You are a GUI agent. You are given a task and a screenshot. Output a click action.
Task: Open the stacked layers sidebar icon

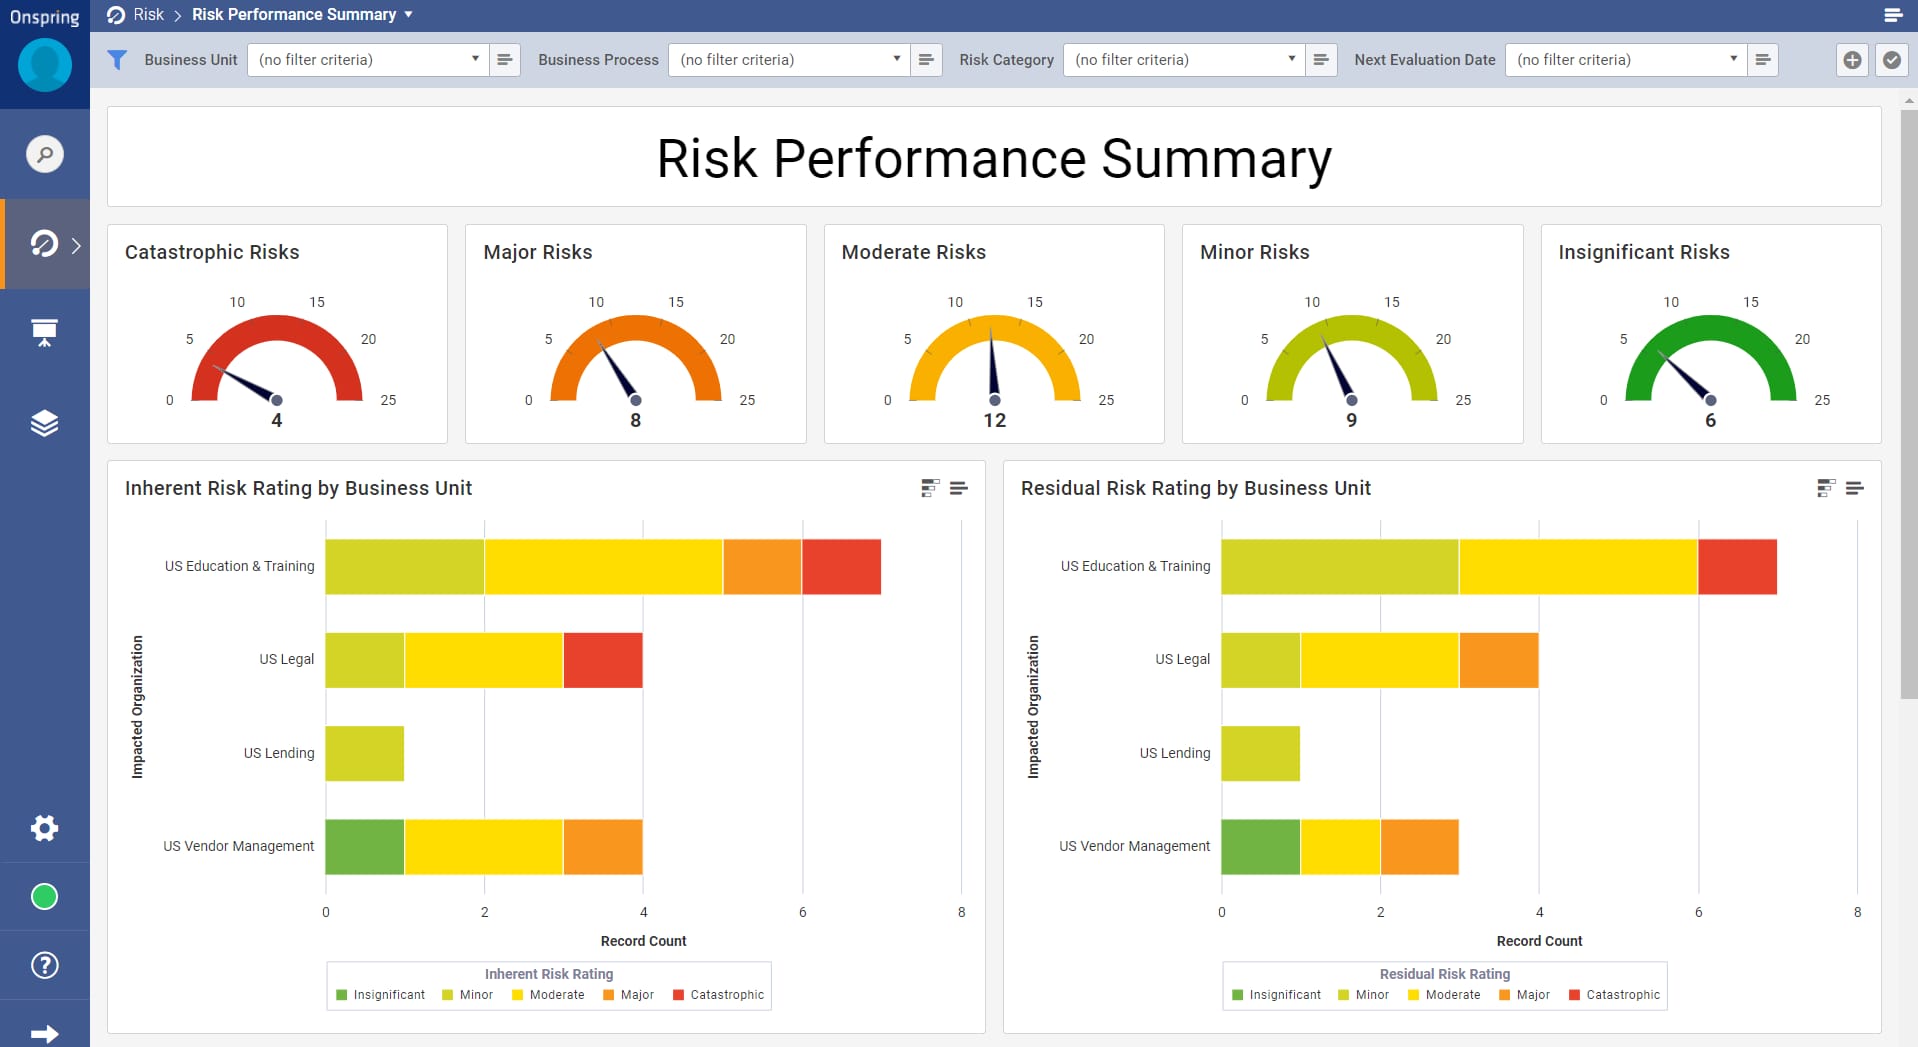(44, 423)
